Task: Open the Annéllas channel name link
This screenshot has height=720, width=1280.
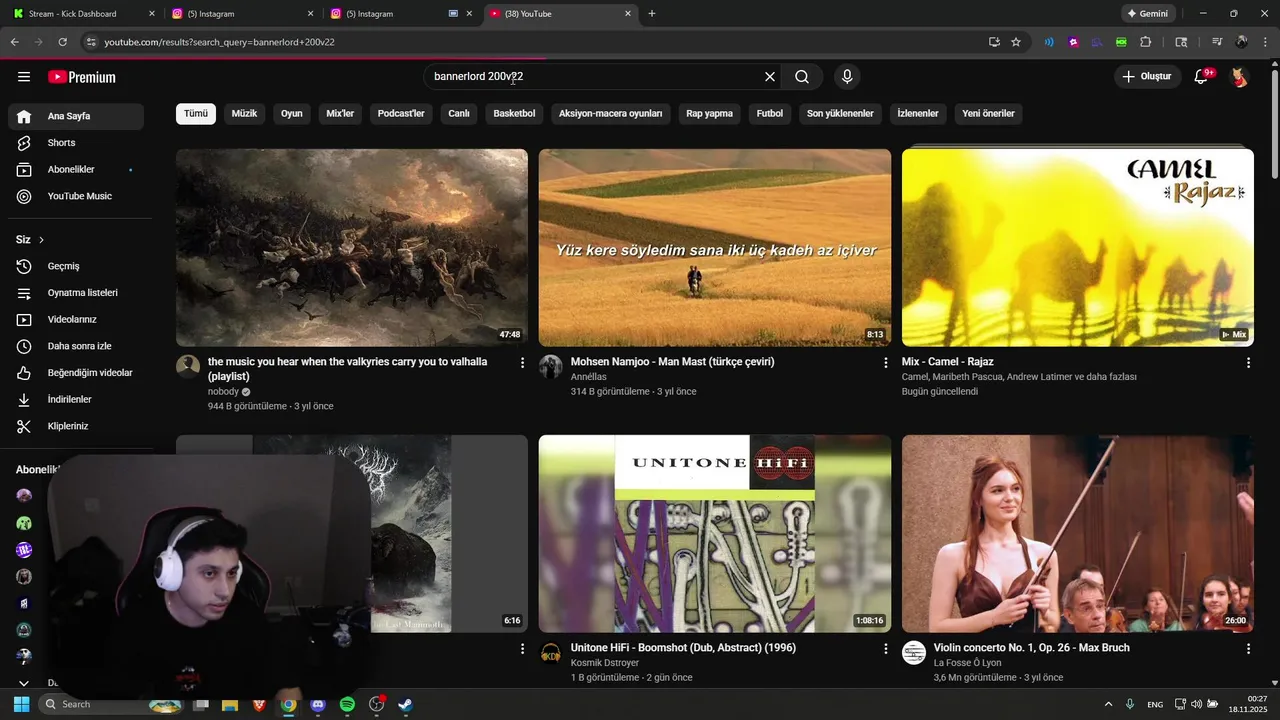Action: click(x=589, y=377)
